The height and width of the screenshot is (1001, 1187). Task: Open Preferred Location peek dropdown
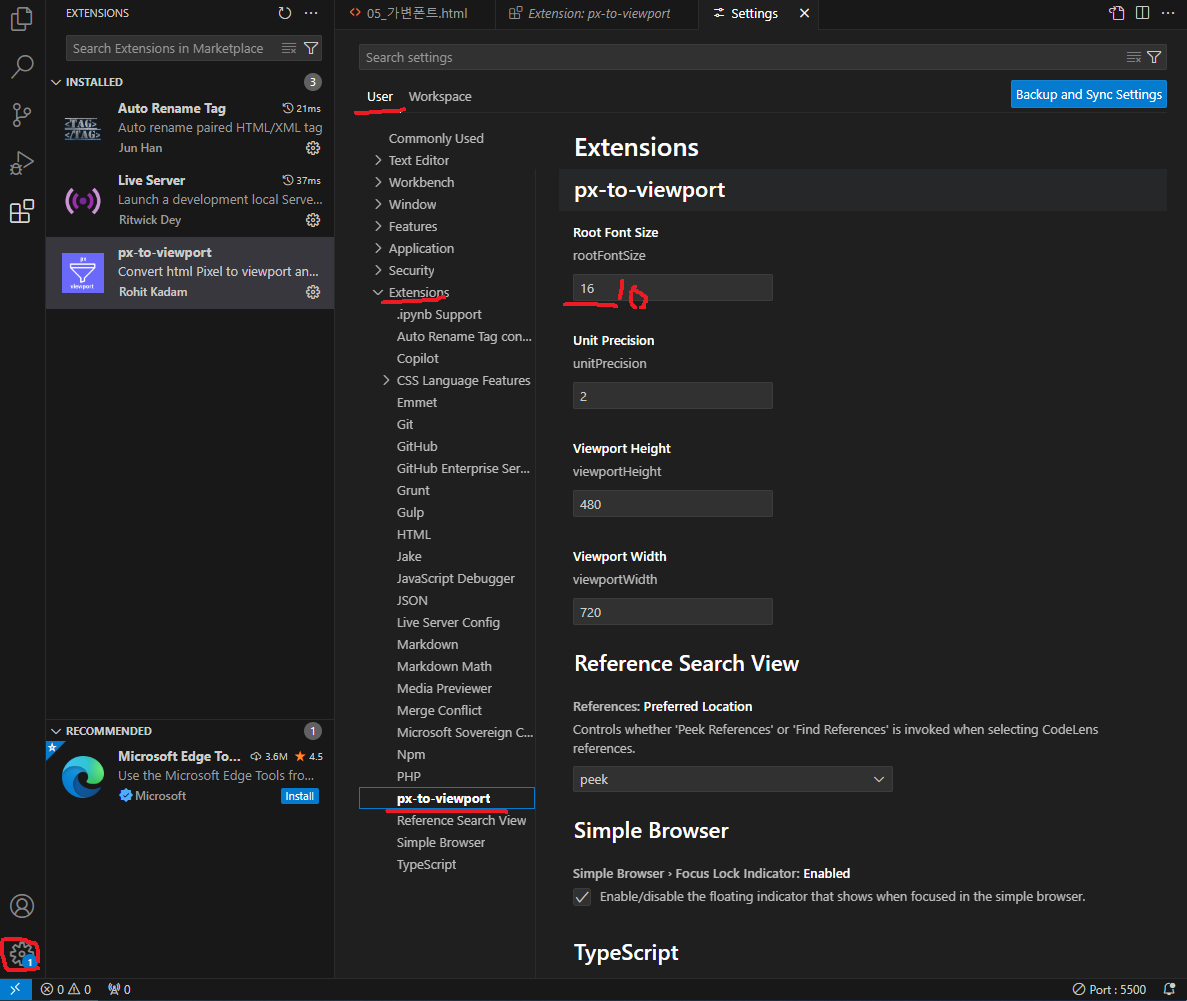(732, 779)
